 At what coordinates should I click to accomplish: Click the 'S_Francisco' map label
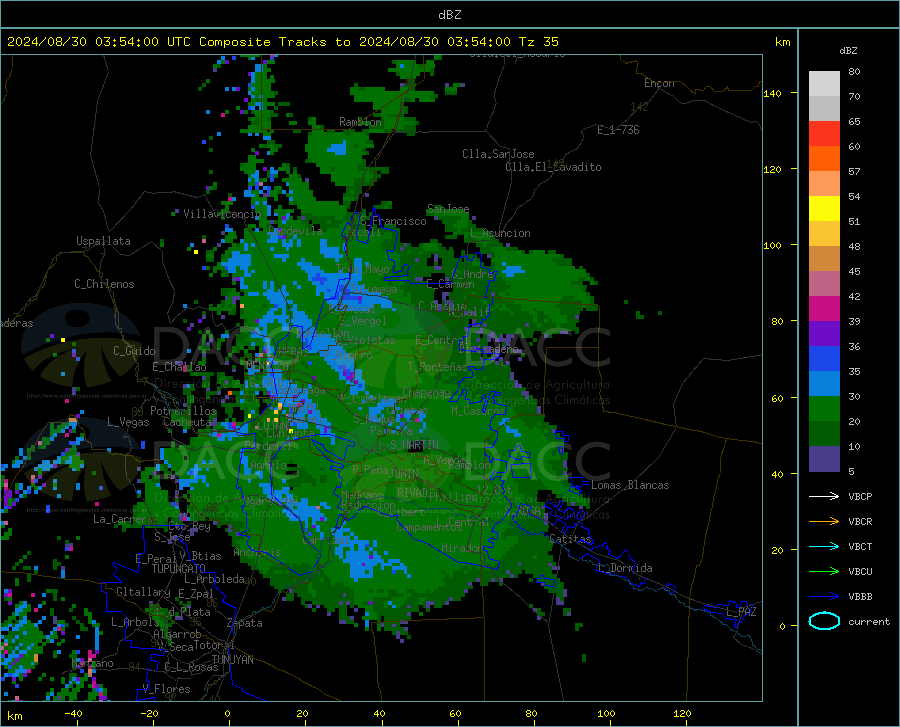point(393,221)
